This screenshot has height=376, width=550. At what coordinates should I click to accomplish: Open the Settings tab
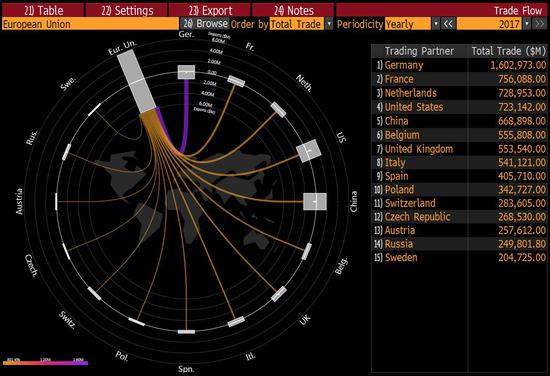click(127, 10)
